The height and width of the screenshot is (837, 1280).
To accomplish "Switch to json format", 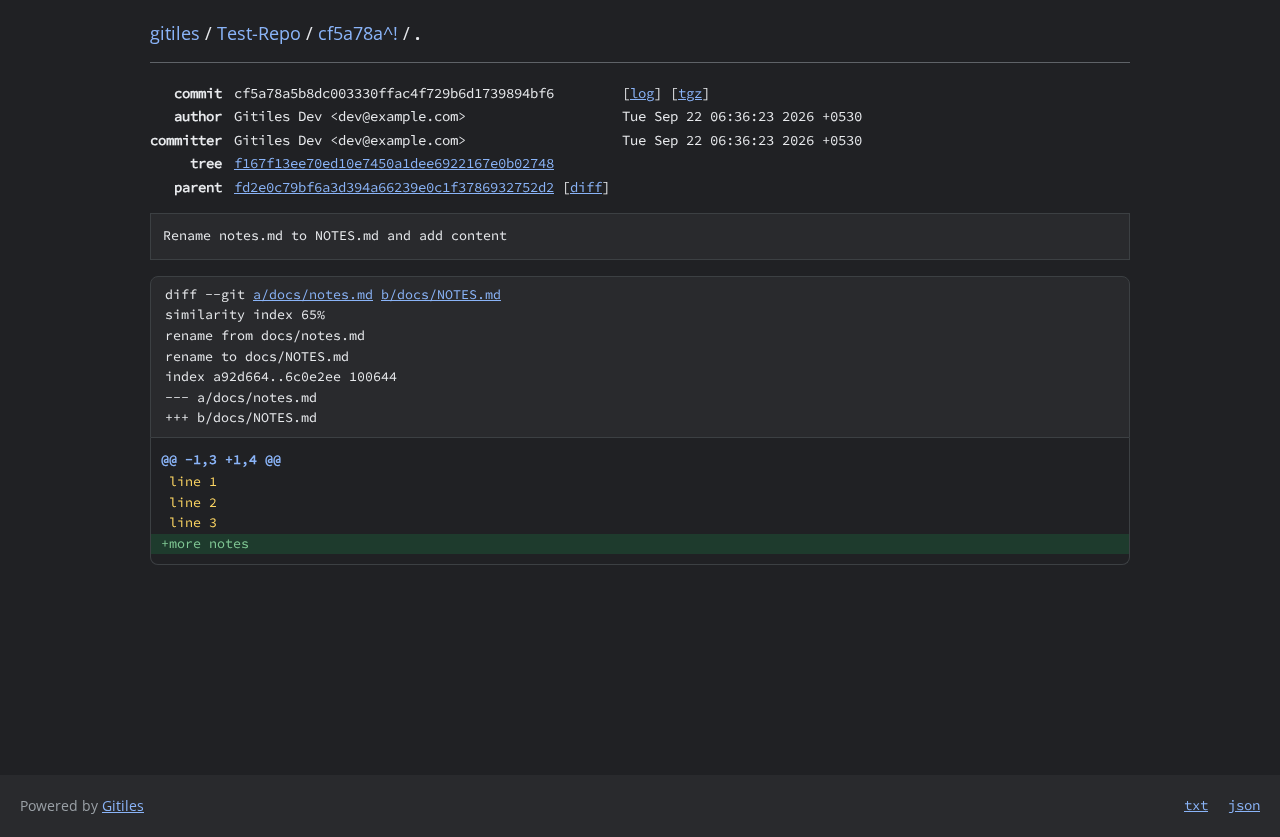I will [x=1244, y=805].
